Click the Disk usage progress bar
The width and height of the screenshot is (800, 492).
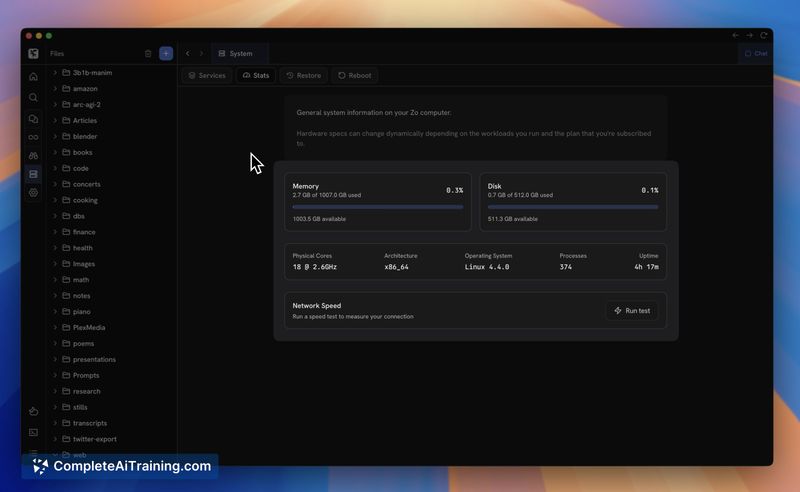pyautogui.click(x=573, y=207)
